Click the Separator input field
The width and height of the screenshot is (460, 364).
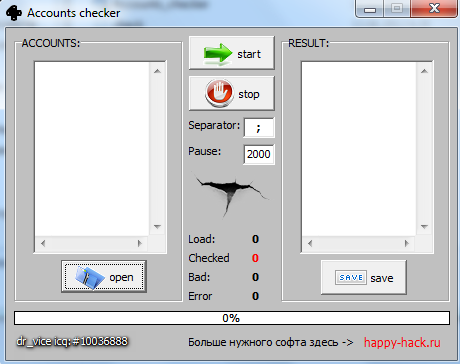pyautogui.click(x=259, y=127)
